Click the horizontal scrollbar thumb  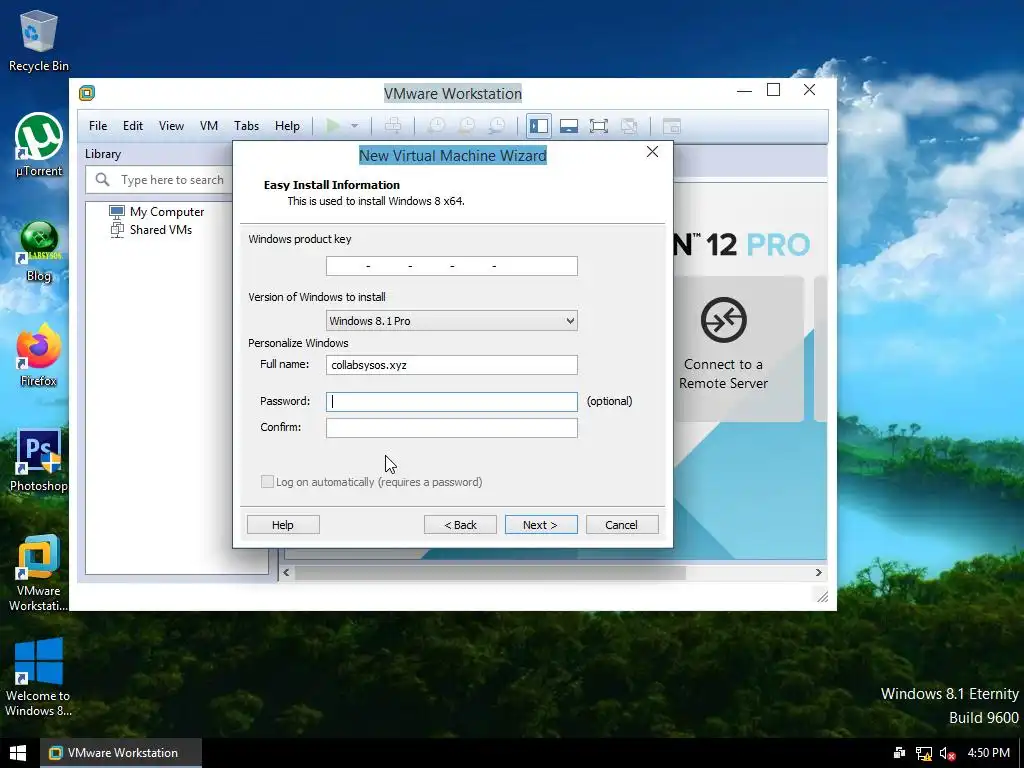click(x=490, y=573)
